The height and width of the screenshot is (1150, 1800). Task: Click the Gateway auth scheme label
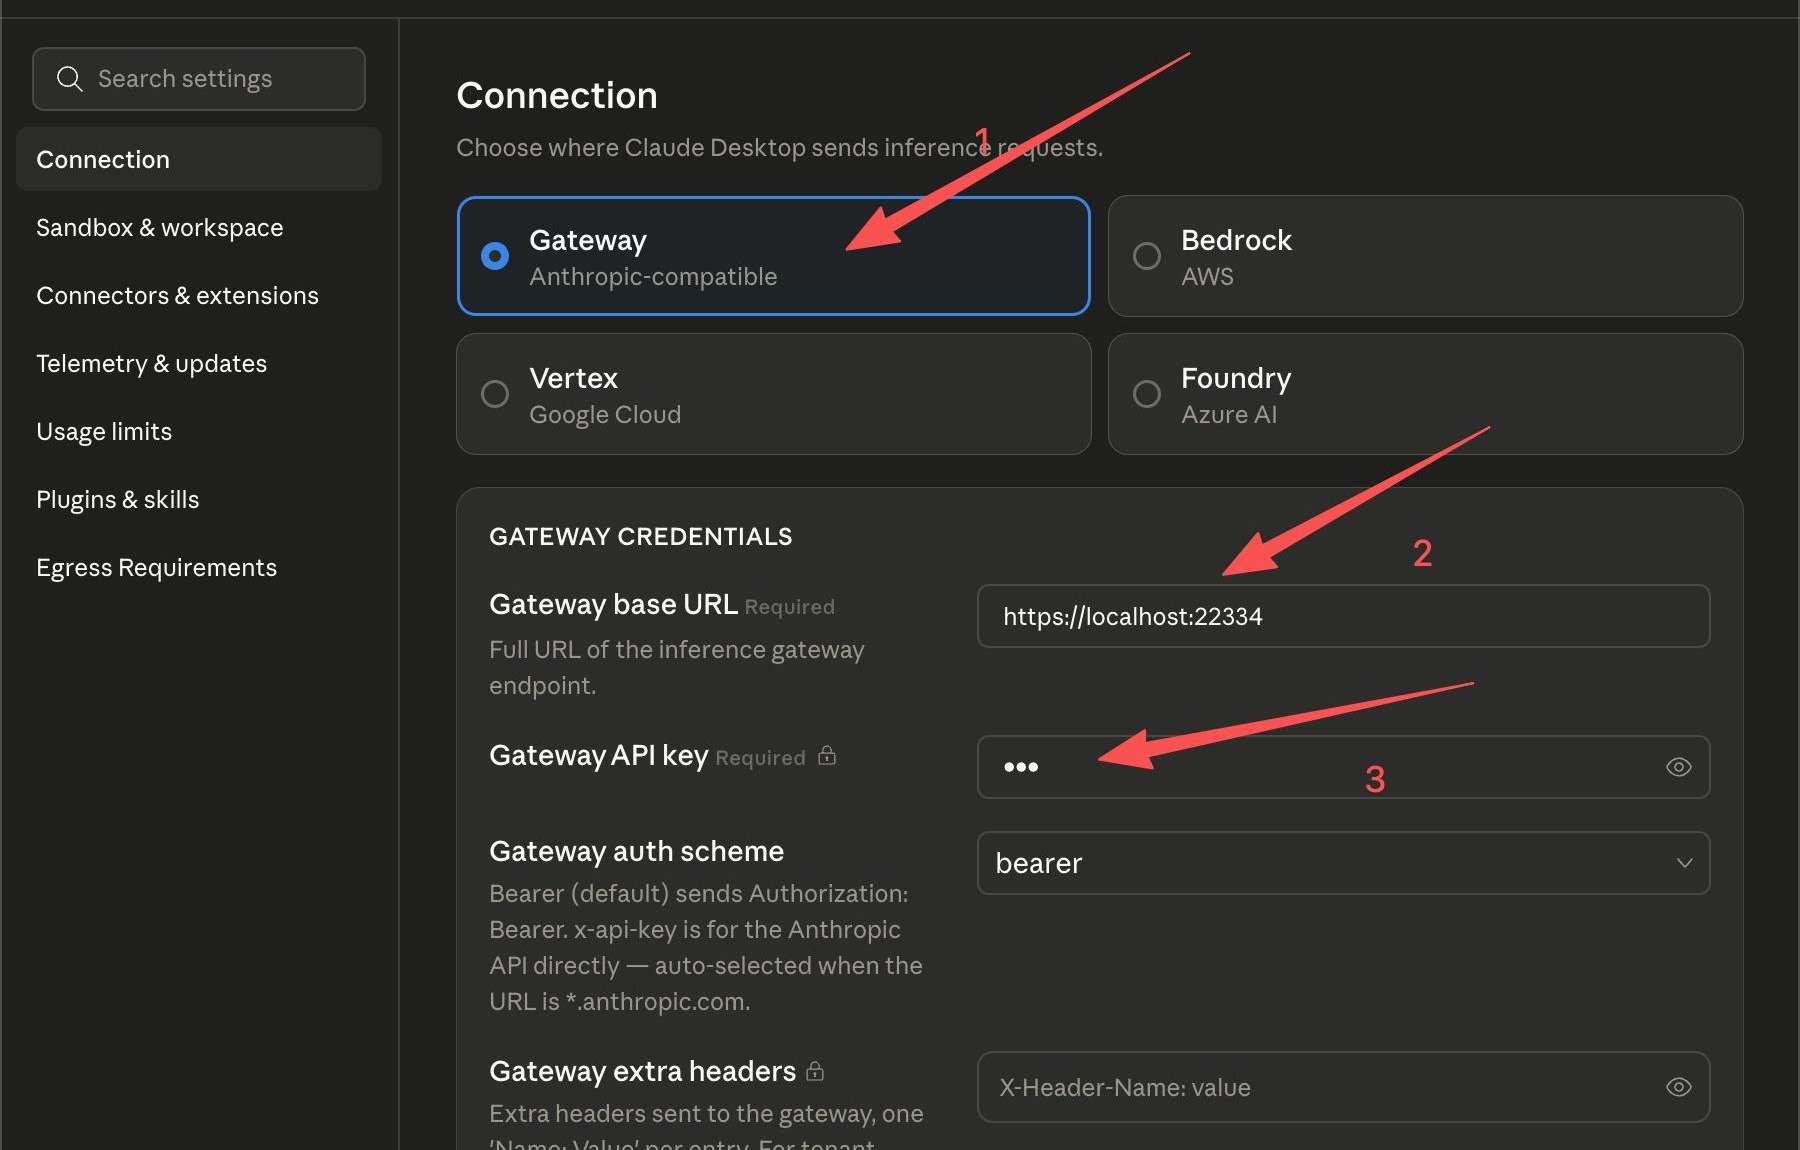pos(636,851)
